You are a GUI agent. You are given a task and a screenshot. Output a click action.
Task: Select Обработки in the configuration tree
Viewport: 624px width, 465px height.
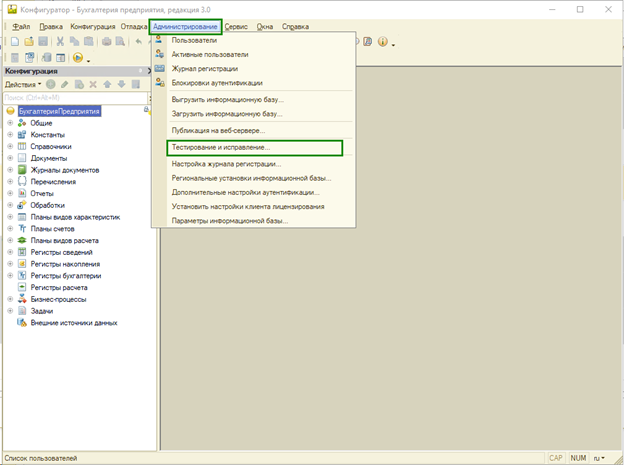(x=47, y=205)
